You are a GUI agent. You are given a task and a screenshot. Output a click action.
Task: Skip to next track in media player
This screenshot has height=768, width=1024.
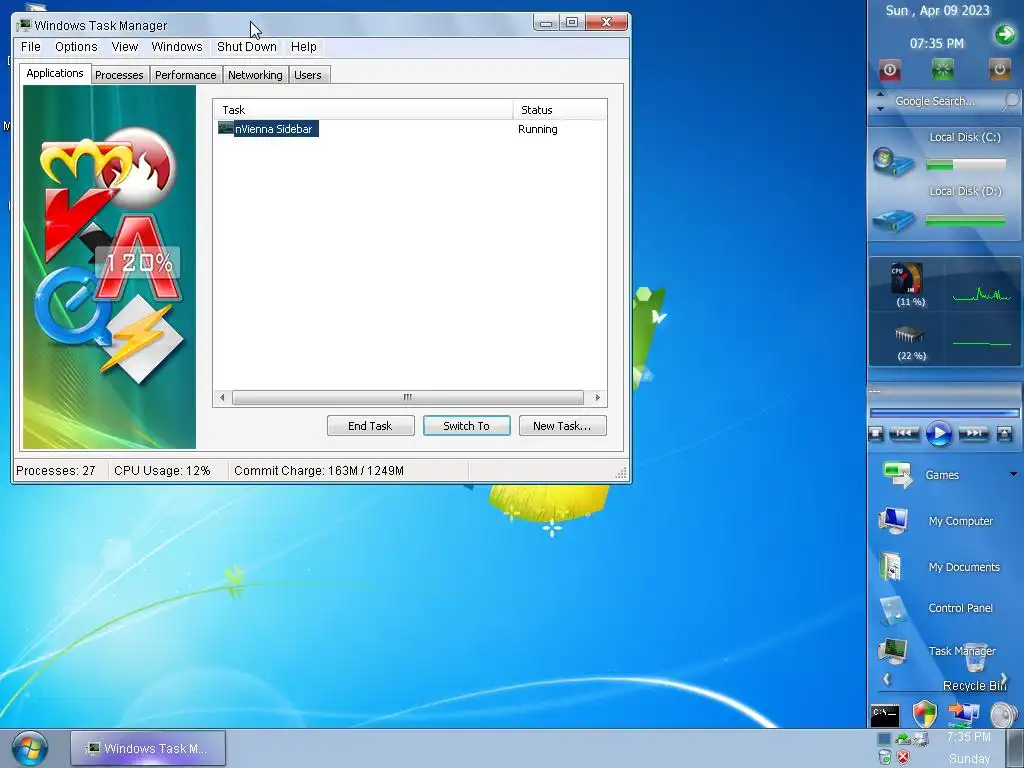(973, 432)
